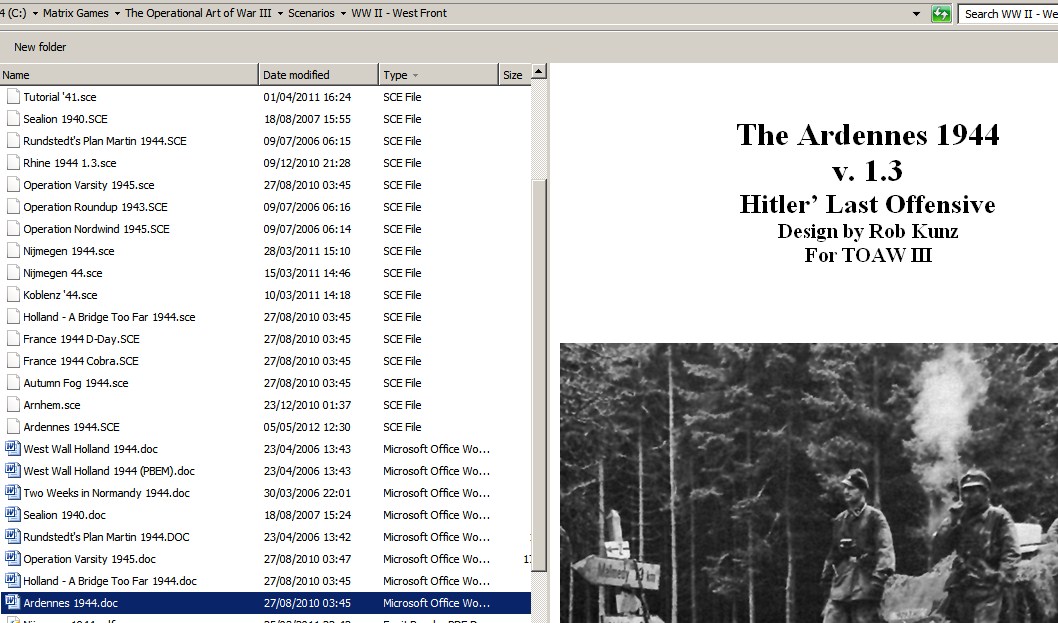Sort files by the Size column header
Screen dimensions: 1058x623
[514, 75]
